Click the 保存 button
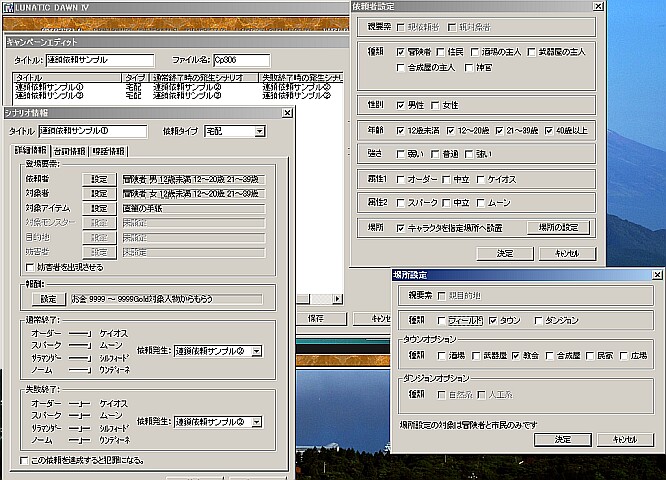This screenshot has height=480, width=666. (315, 317)
